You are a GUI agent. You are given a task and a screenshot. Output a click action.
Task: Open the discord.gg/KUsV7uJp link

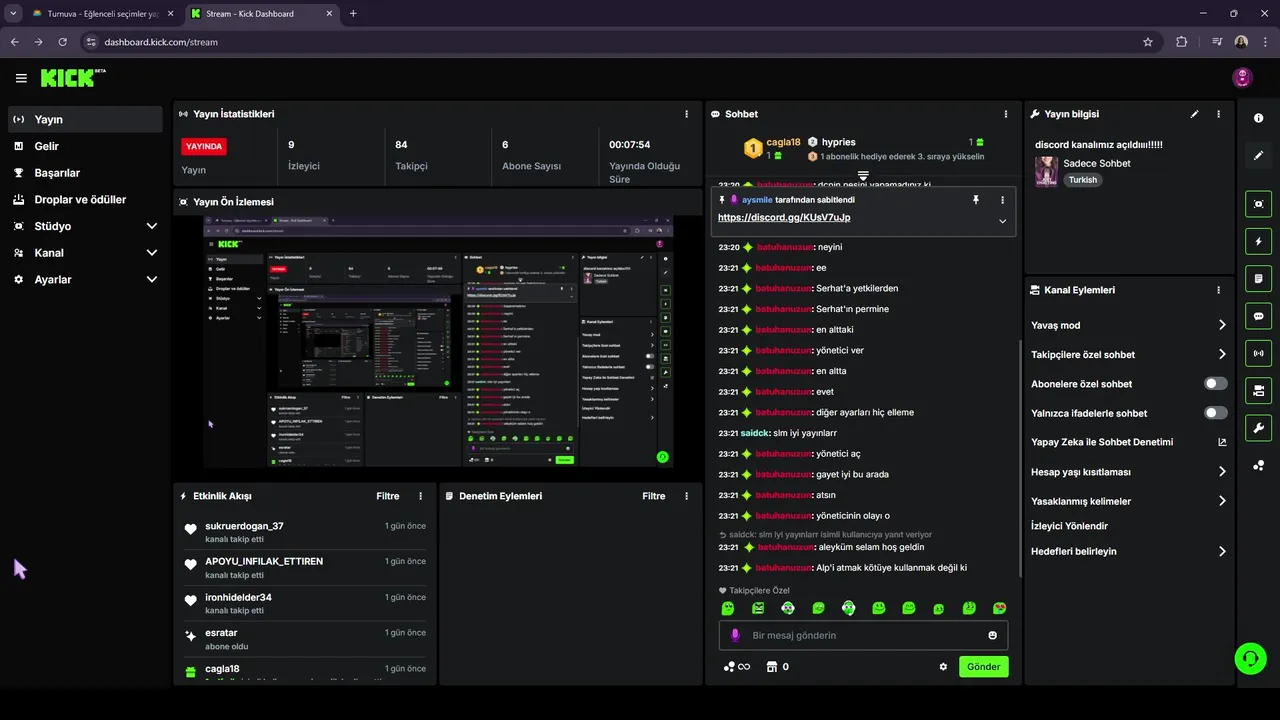point(784,217)
